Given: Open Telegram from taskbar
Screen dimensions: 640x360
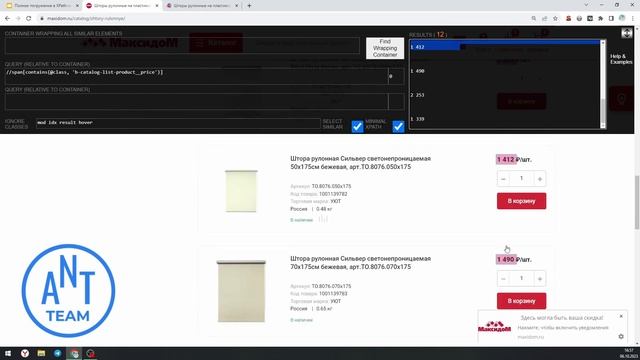Looking at the screenshot, I should point(58,353).
